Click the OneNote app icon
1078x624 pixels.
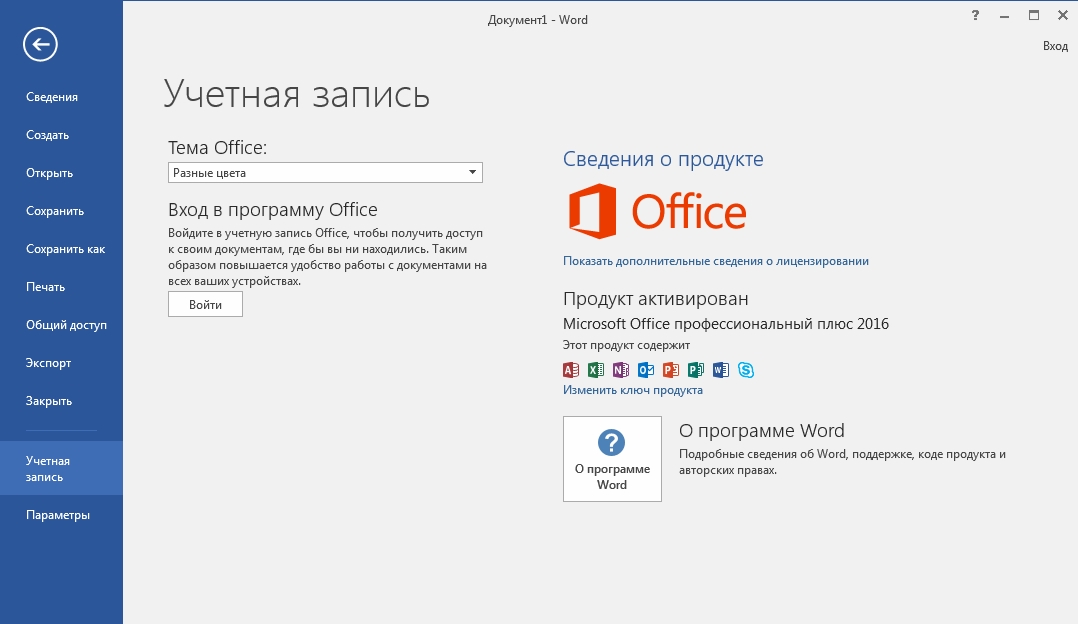[x=620, y=370]
